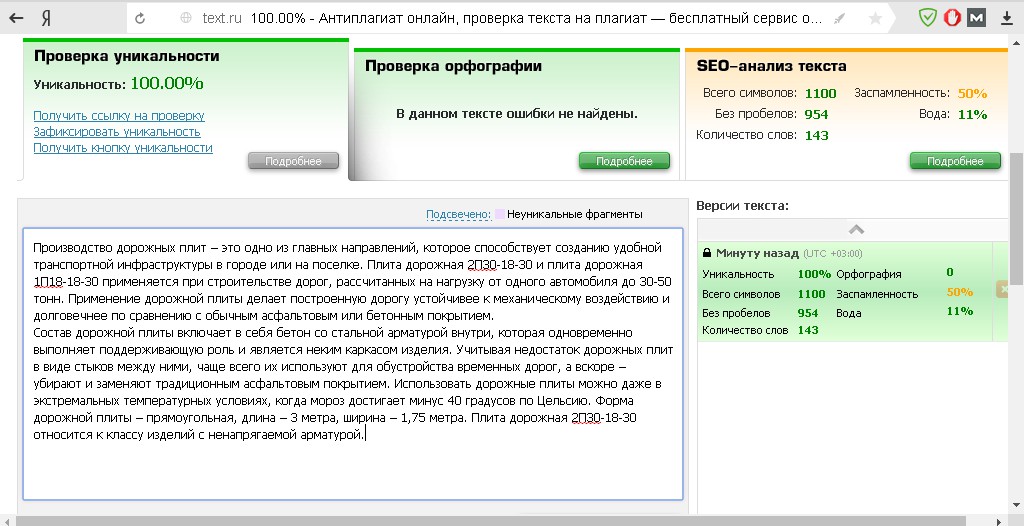Open the 'Минуту назад' version entry
Image resolution: width=1024 pixels, height=526 pixels.
tap(757, 253)
